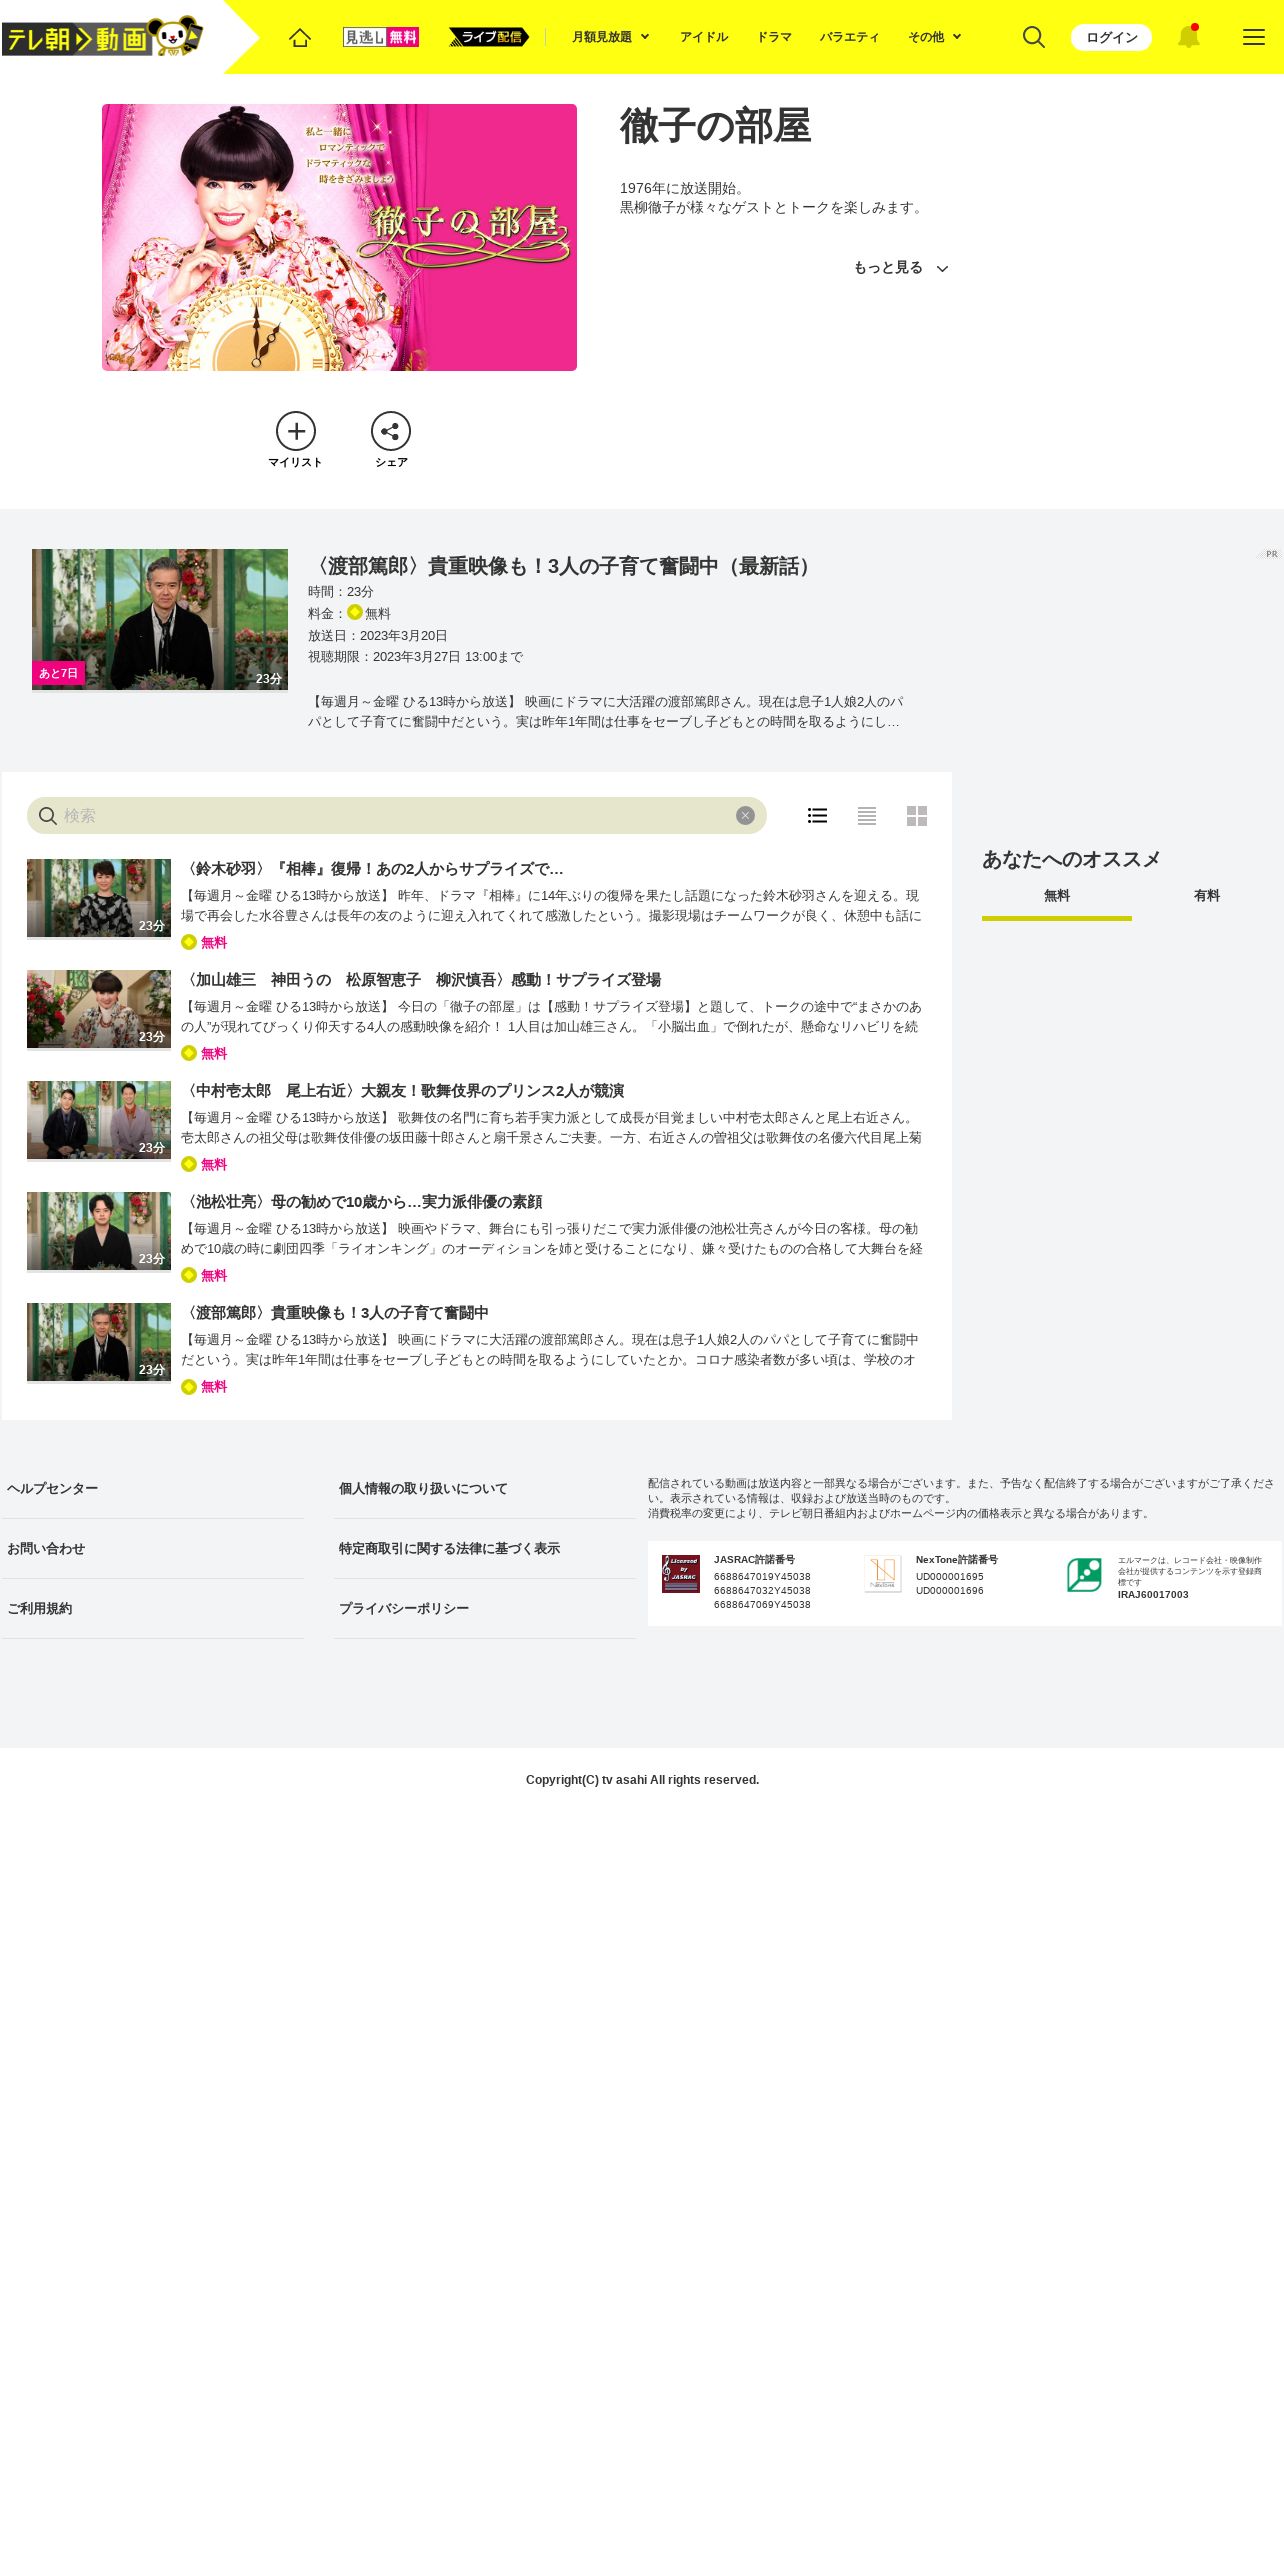Expand the その他 dropdown

pyautogui.click(x=935, y=37)
